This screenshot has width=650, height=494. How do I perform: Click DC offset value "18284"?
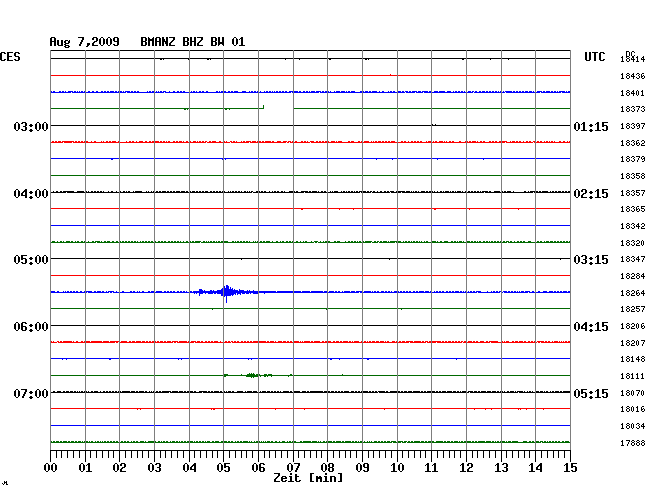pyautogui.click(x=633, y=276)
